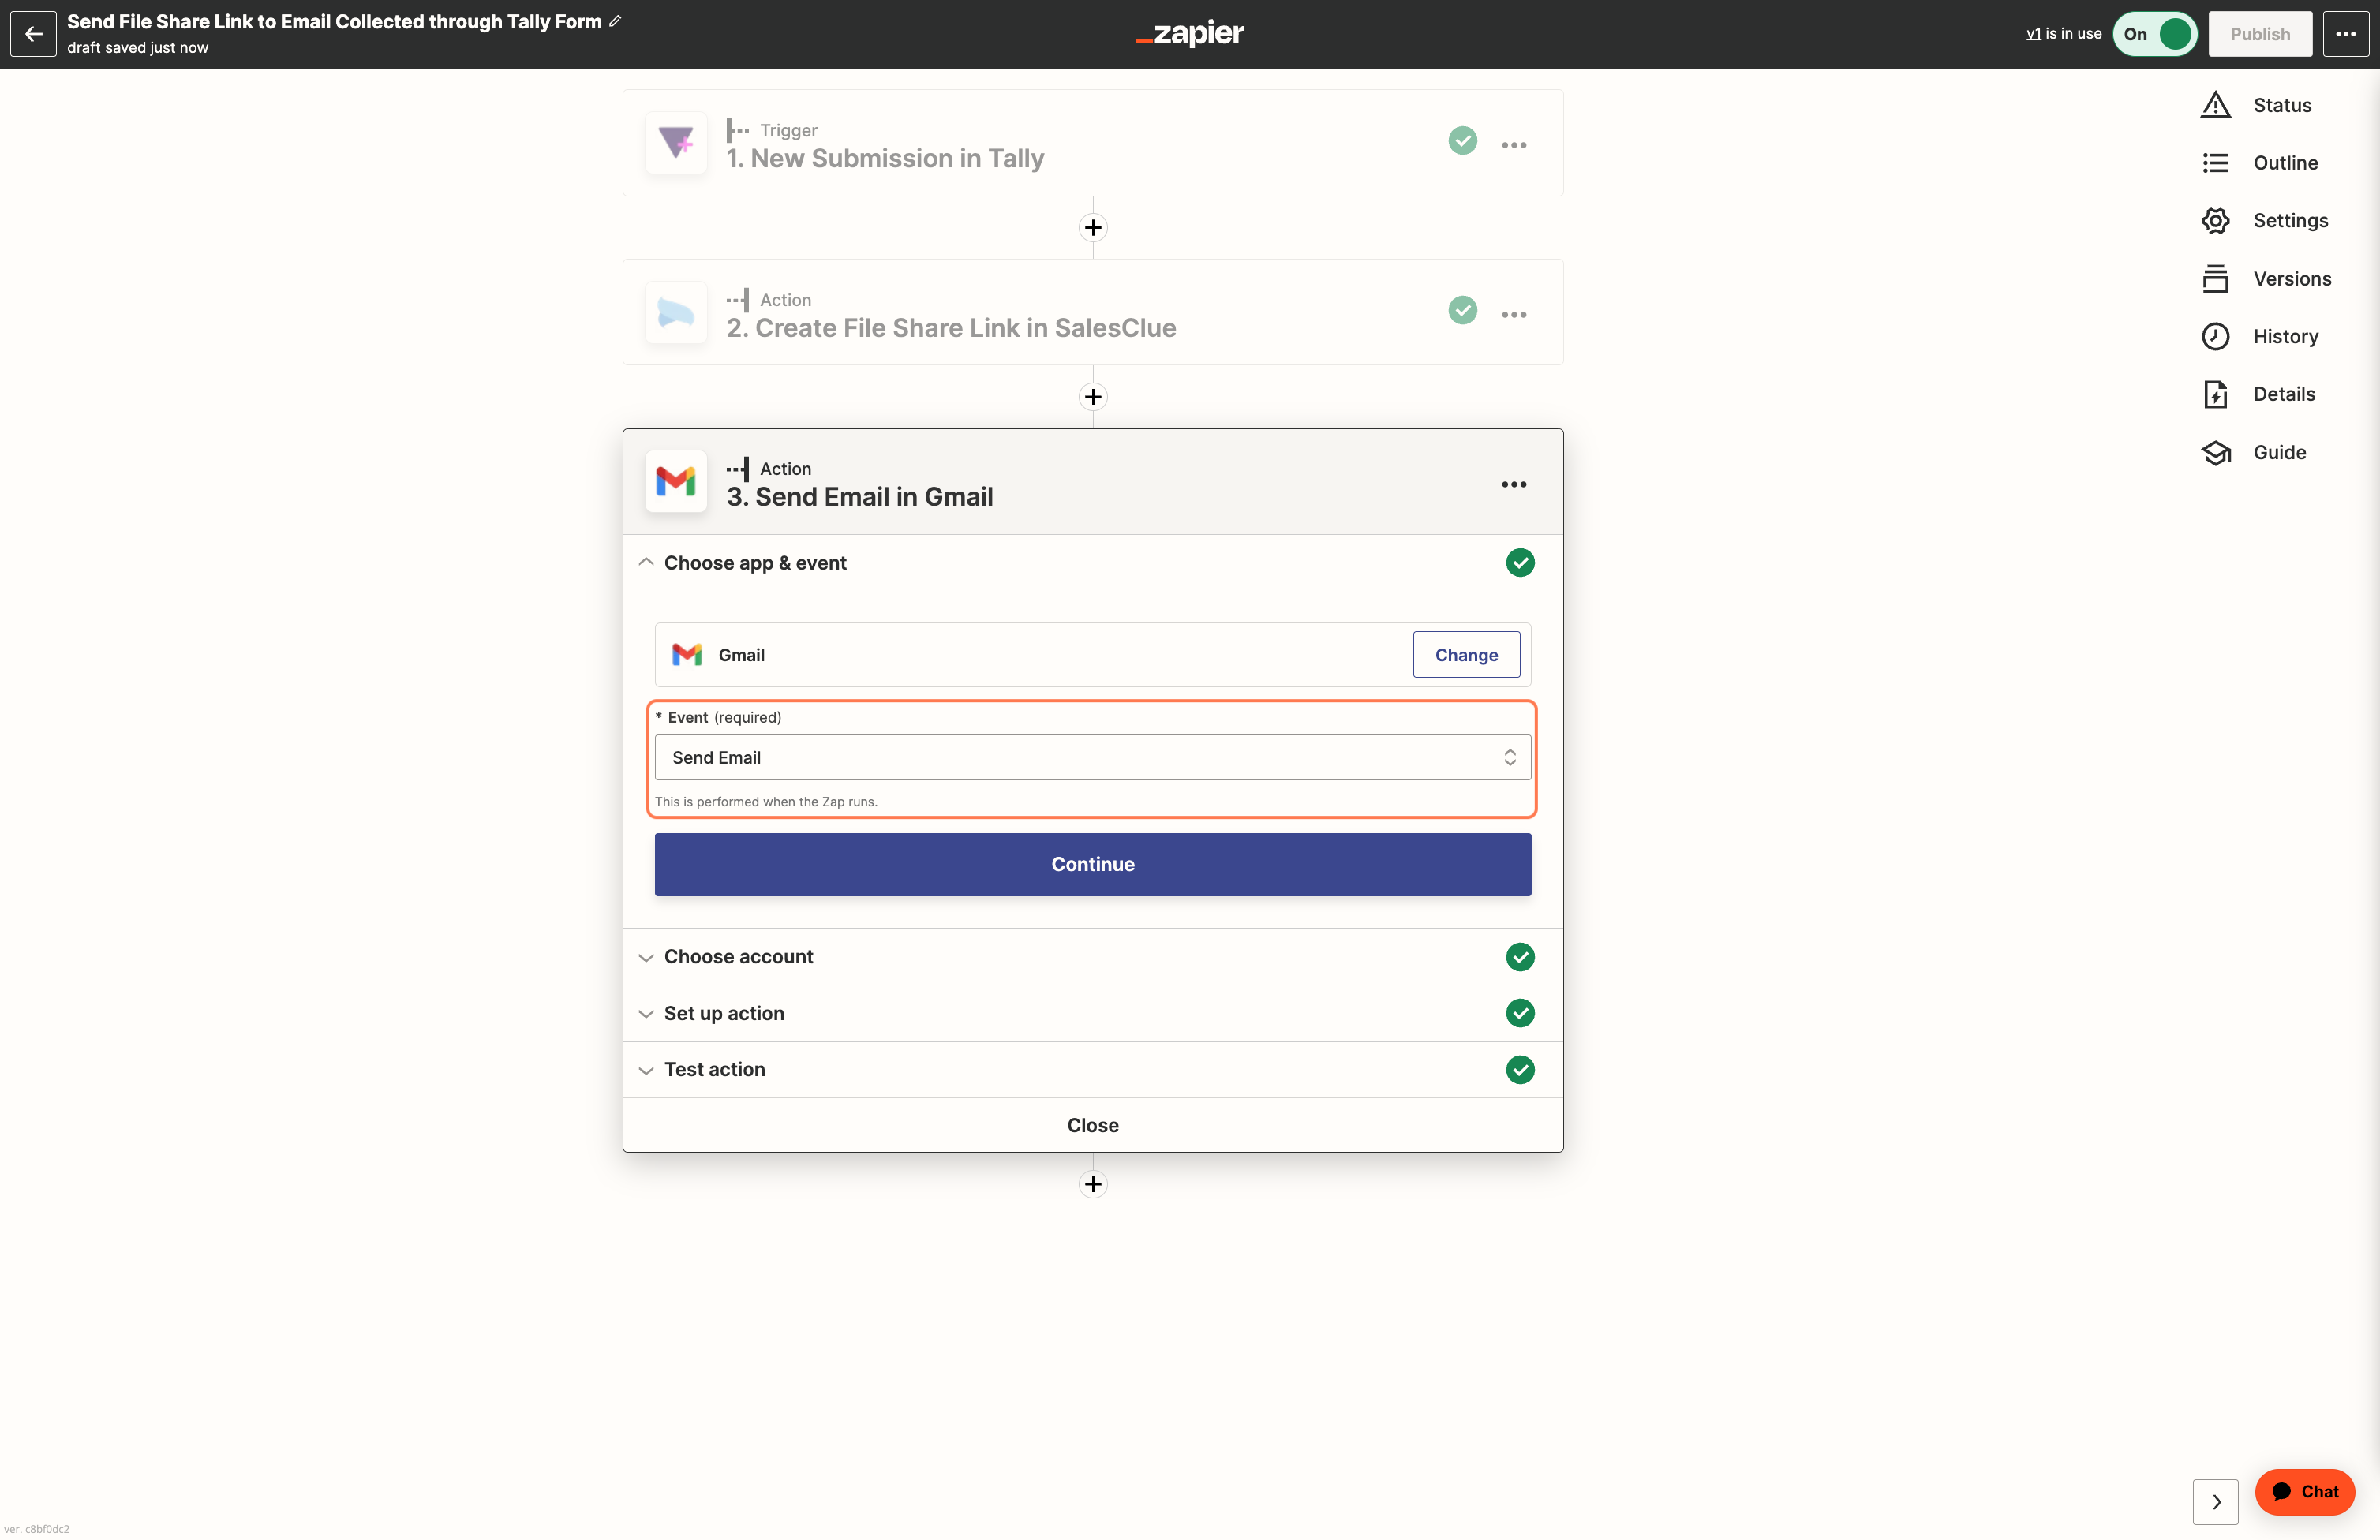This screenshot has height=1540, width=2380.
Task: Open the three-dot menu for SalesClue step
Action: [1514, 314]
